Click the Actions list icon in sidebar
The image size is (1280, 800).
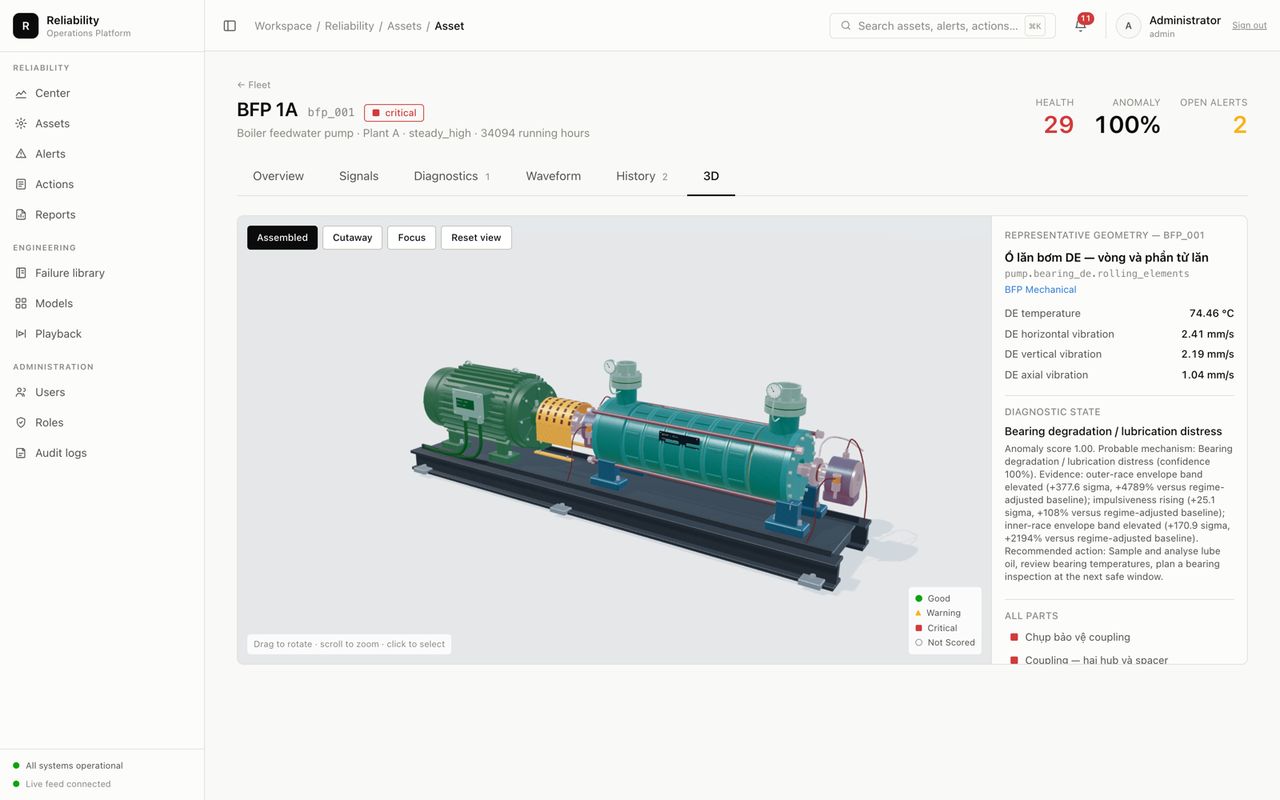point(21,184)
